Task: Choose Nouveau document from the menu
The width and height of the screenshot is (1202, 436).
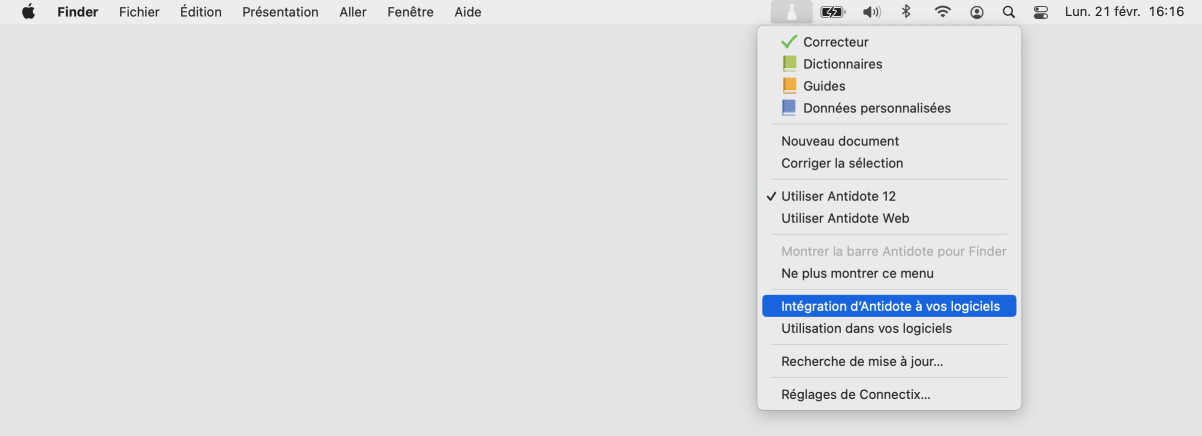Action: (x=840, y=141)
